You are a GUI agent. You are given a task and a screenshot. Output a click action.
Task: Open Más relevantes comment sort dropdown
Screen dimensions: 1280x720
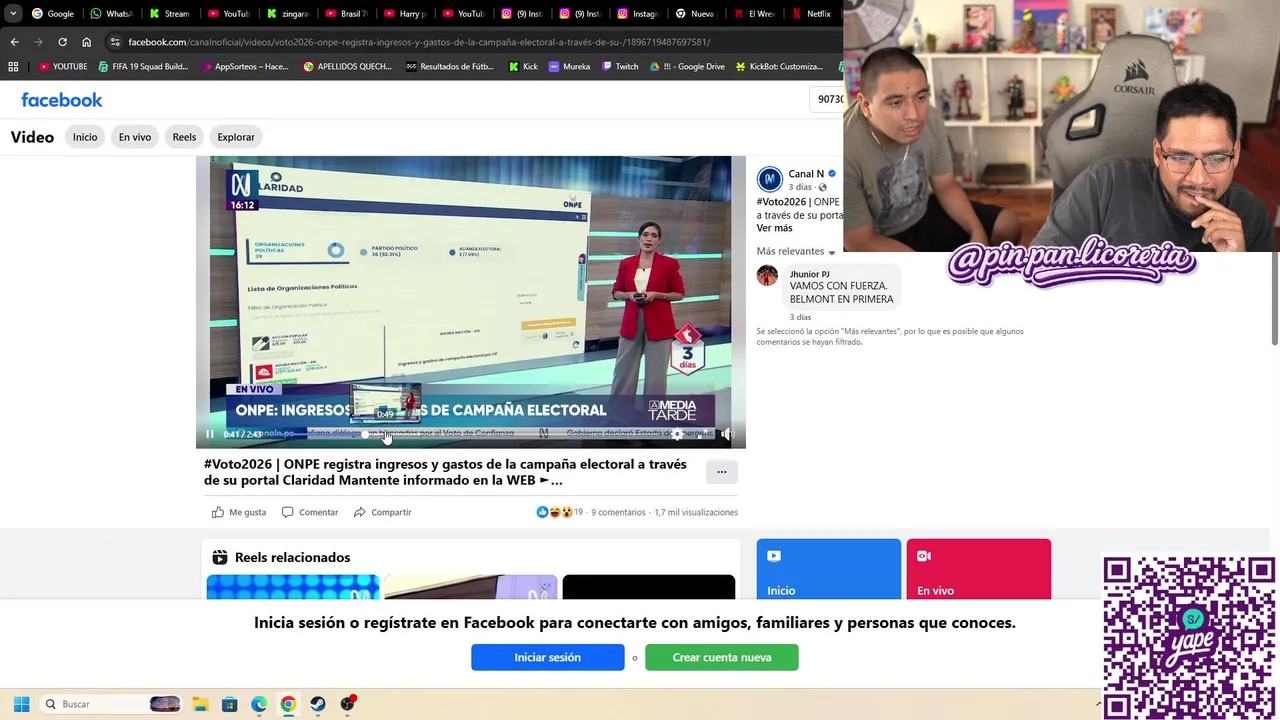[x=796, y=251]
